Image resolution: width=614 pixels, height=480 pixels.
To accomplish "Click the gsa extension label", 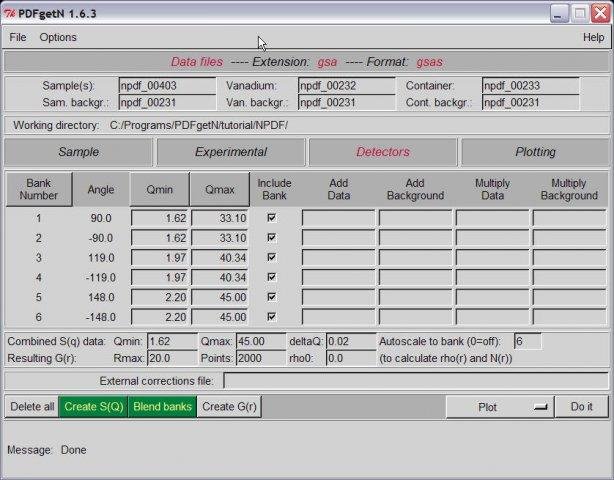I will tap(327, 62).
